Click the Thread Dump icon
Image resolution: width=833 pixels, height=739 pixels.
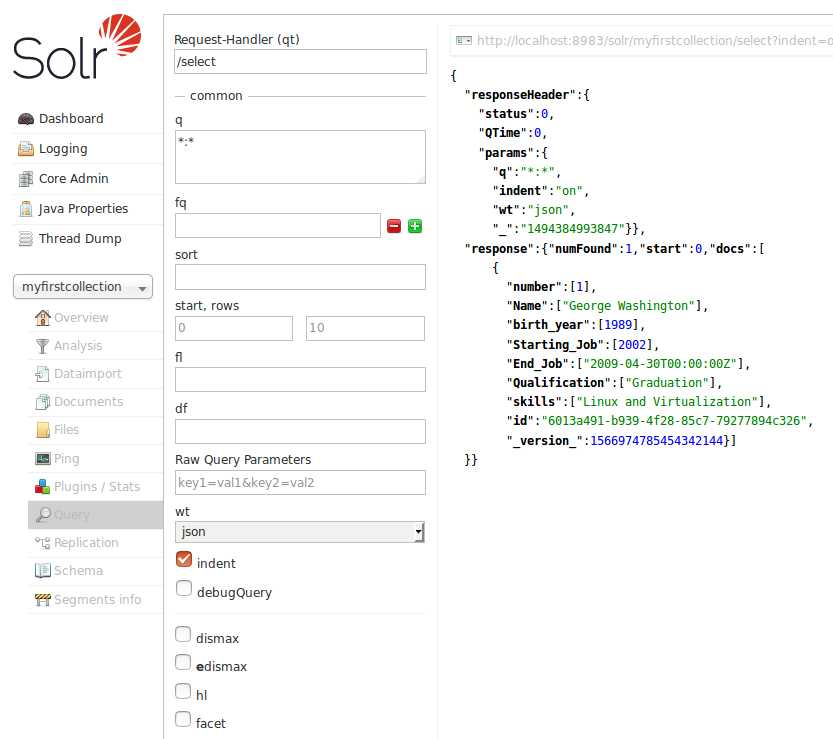coord(26,239)
